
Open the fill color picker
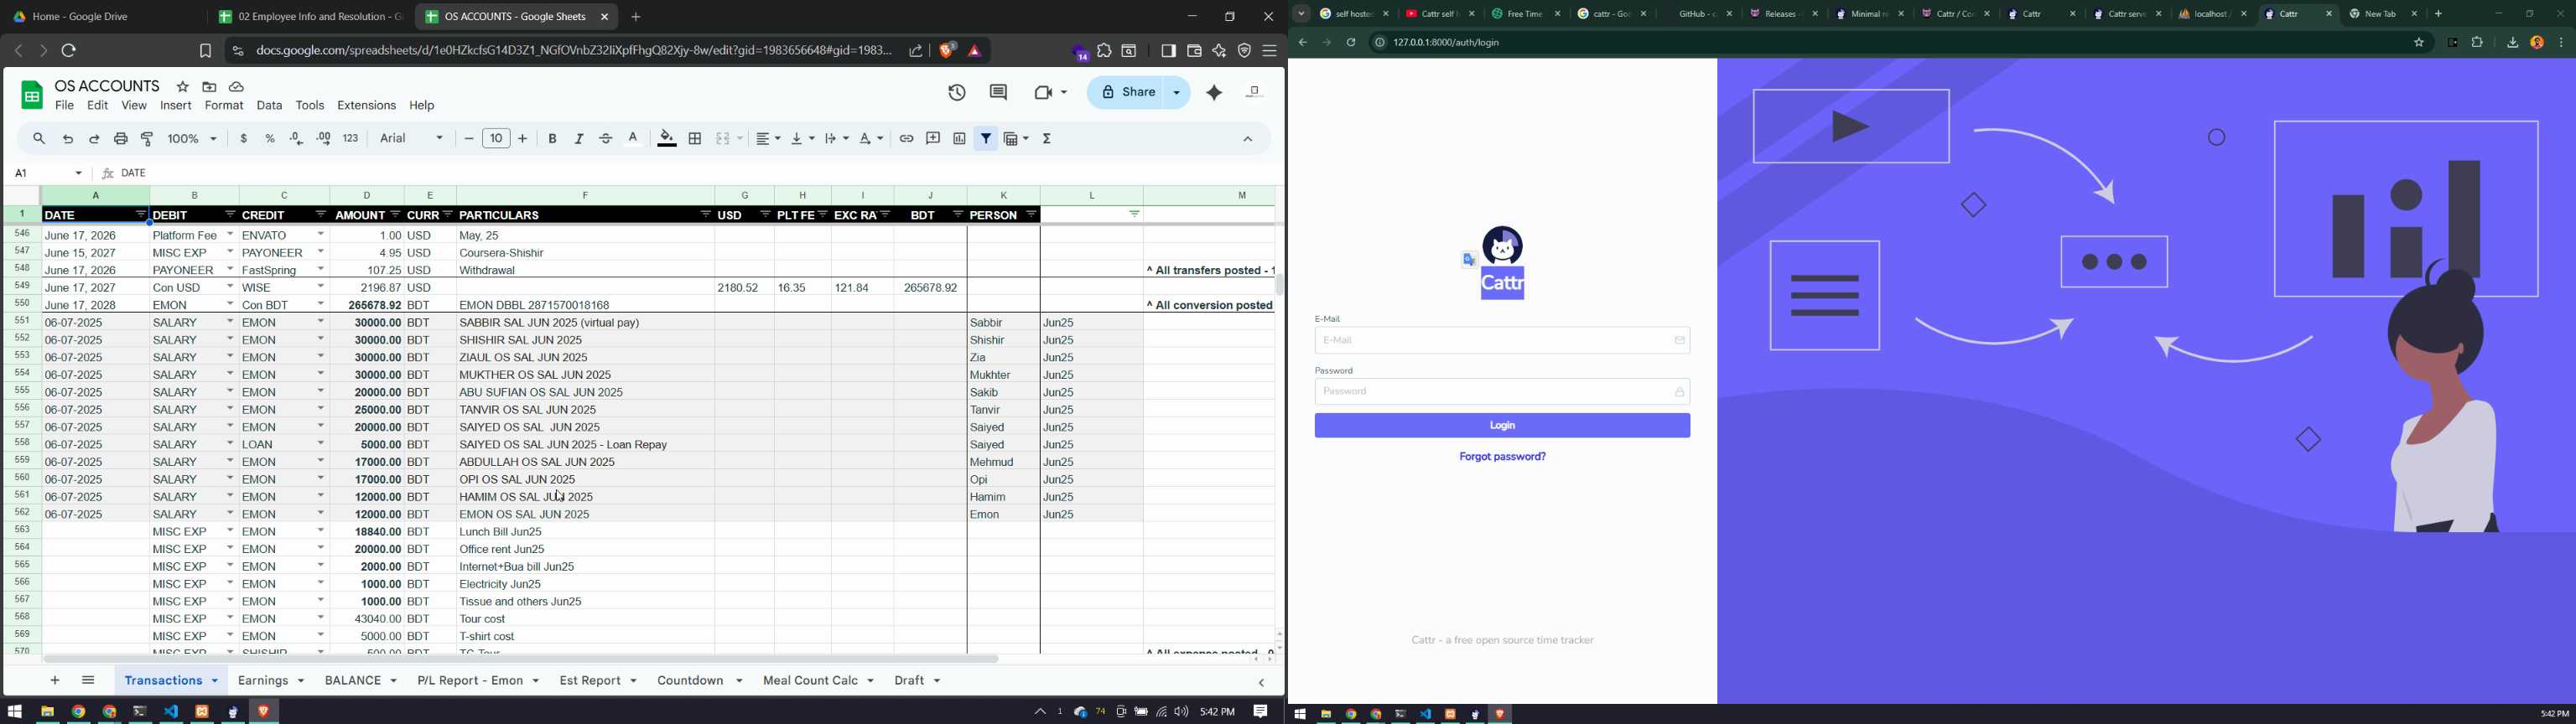click(667, 139)
